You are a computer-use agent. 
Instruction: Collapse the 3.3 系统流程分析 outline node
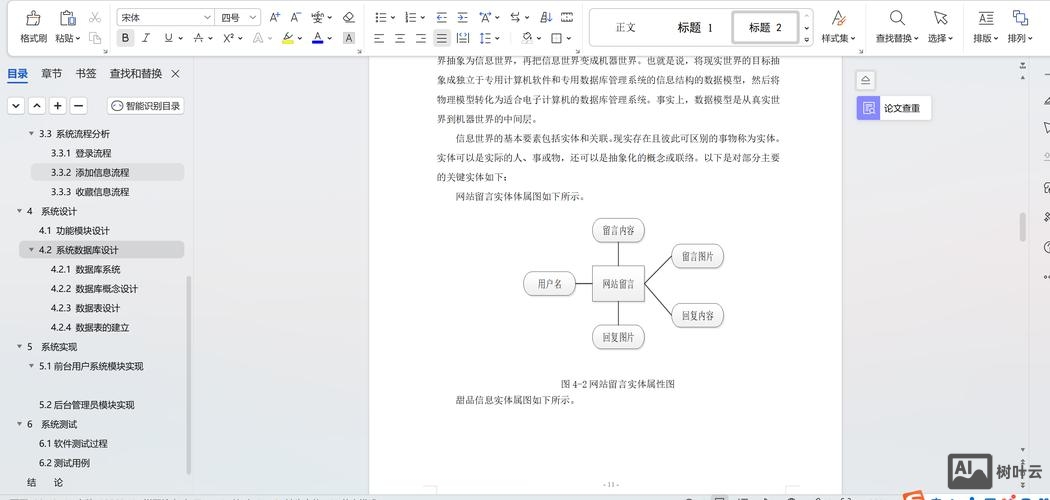click(31, 134)
